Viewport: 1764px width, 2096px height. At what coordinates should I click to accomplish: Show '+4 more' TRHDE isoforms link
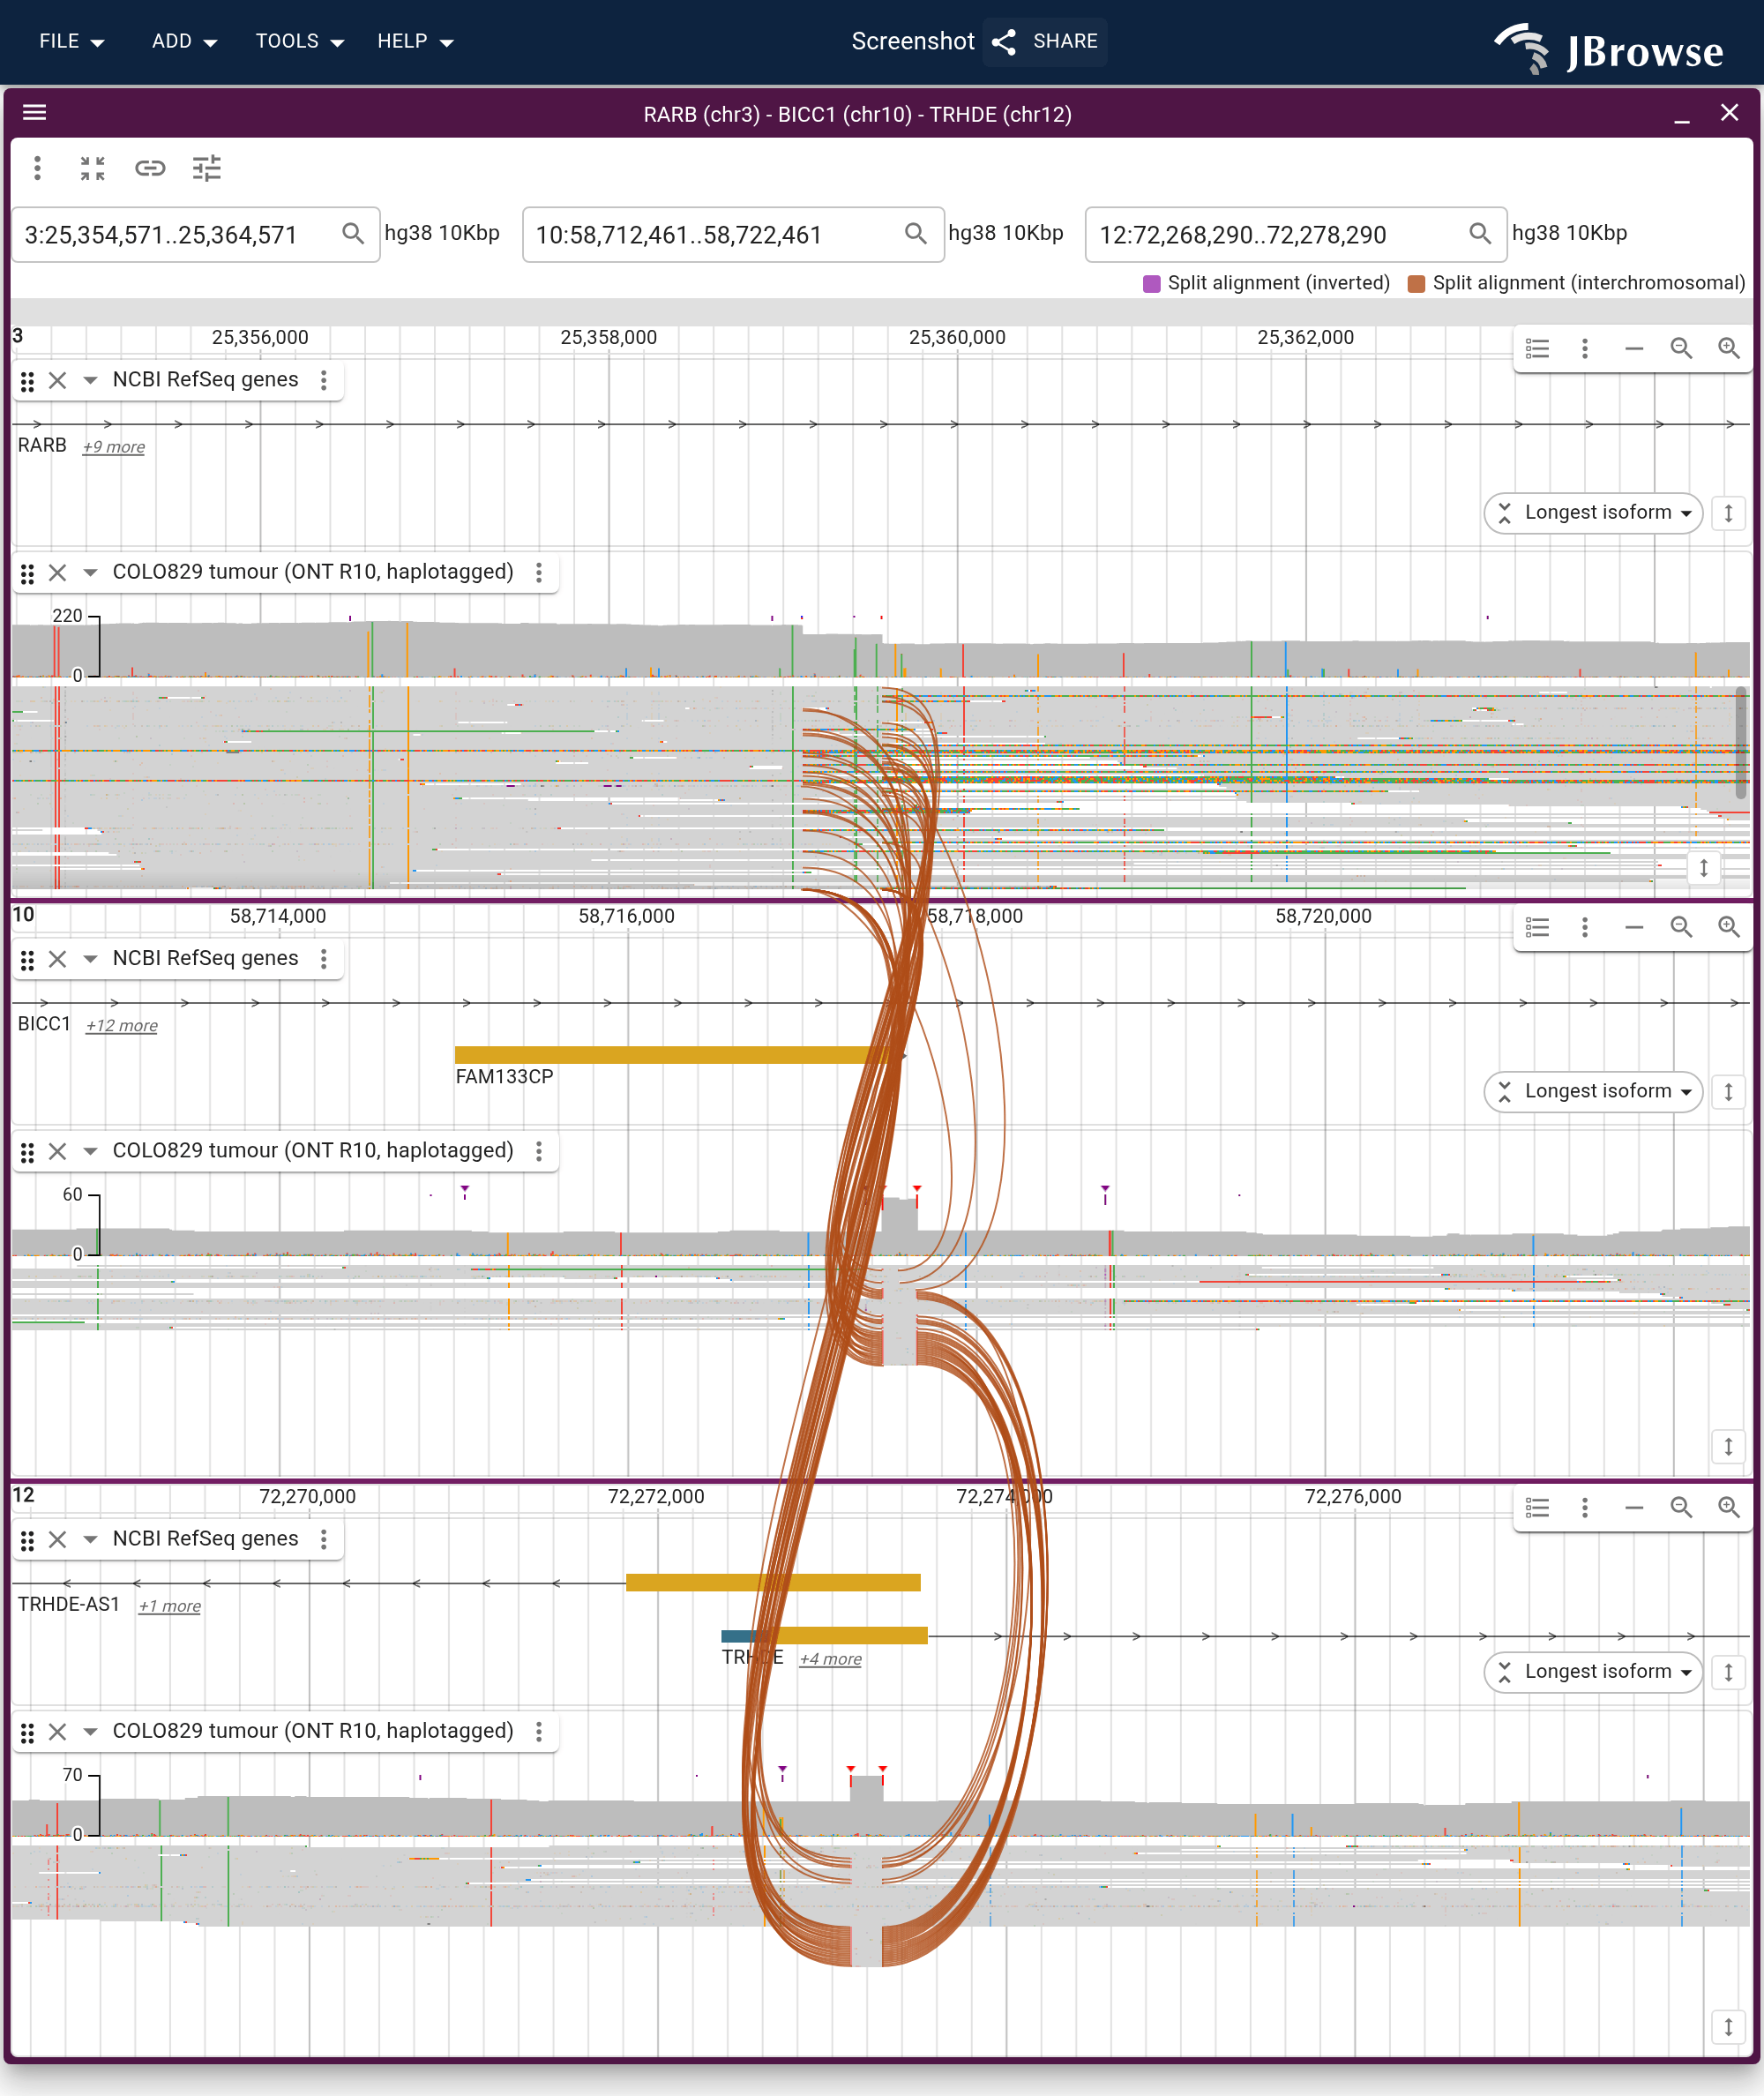(830, 1659)
